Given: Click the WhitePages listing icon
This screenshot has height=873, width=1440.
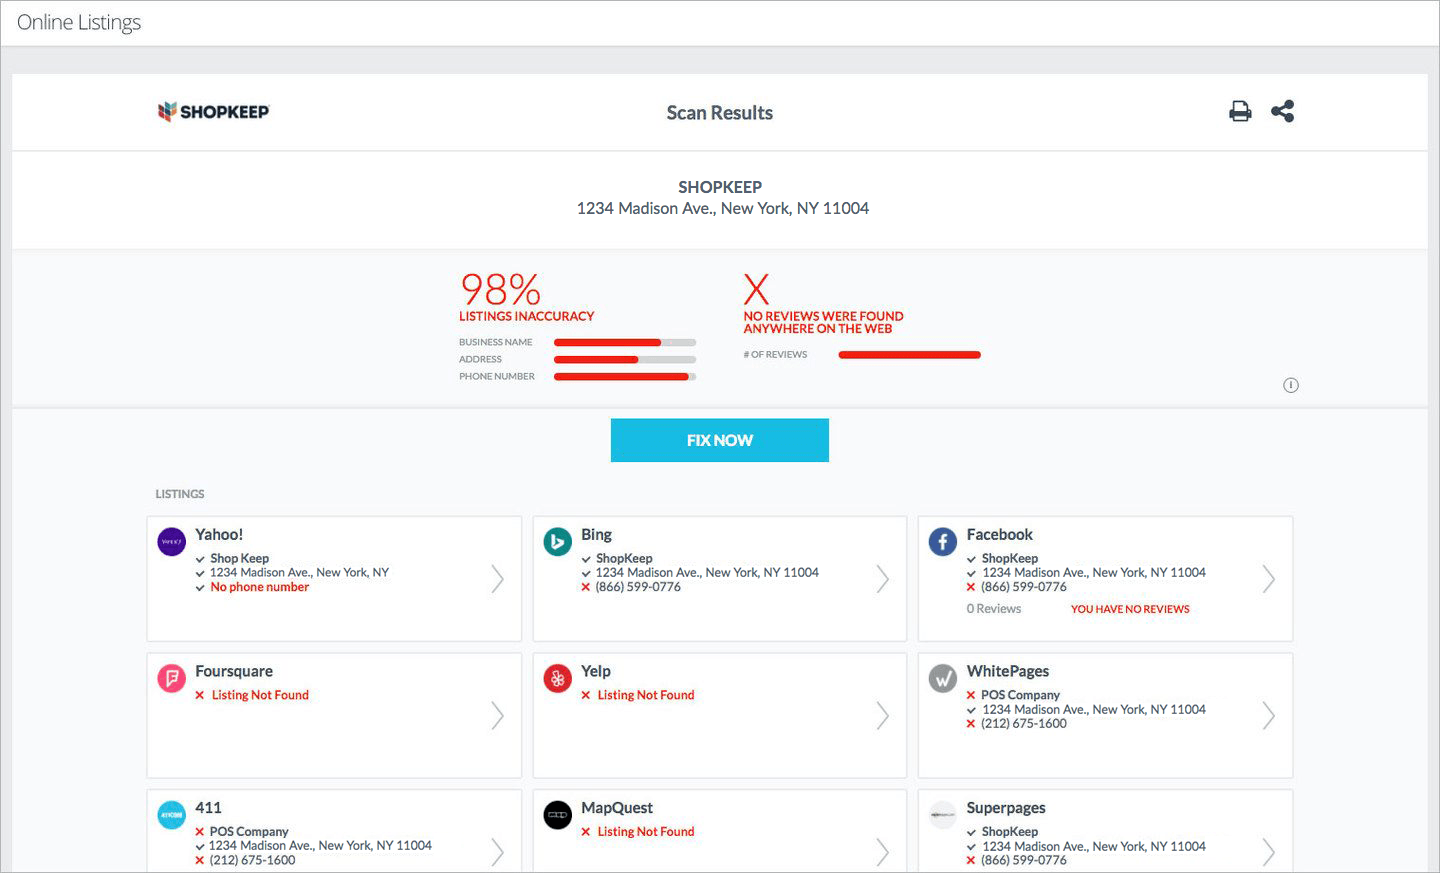Looking at the screenshot, I should click(943, 678).
